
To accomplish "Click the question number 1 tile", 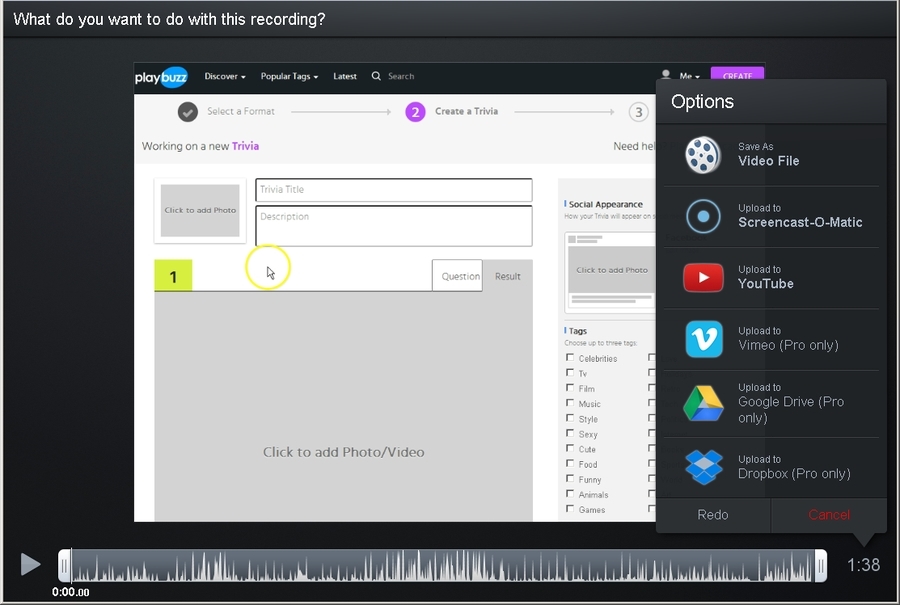I will click(x=173, y=276).
